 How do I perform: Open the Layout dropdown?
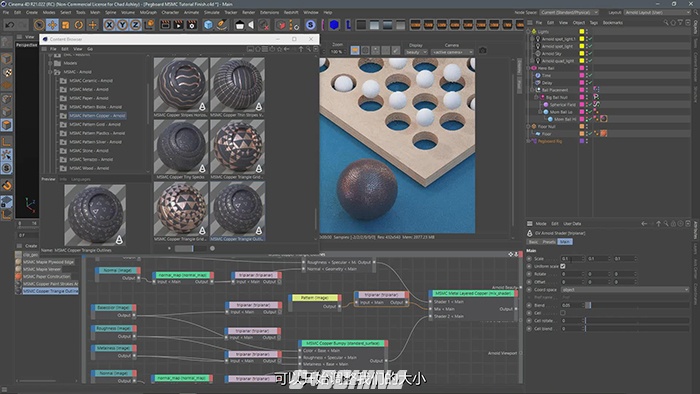tap(658, 12)
